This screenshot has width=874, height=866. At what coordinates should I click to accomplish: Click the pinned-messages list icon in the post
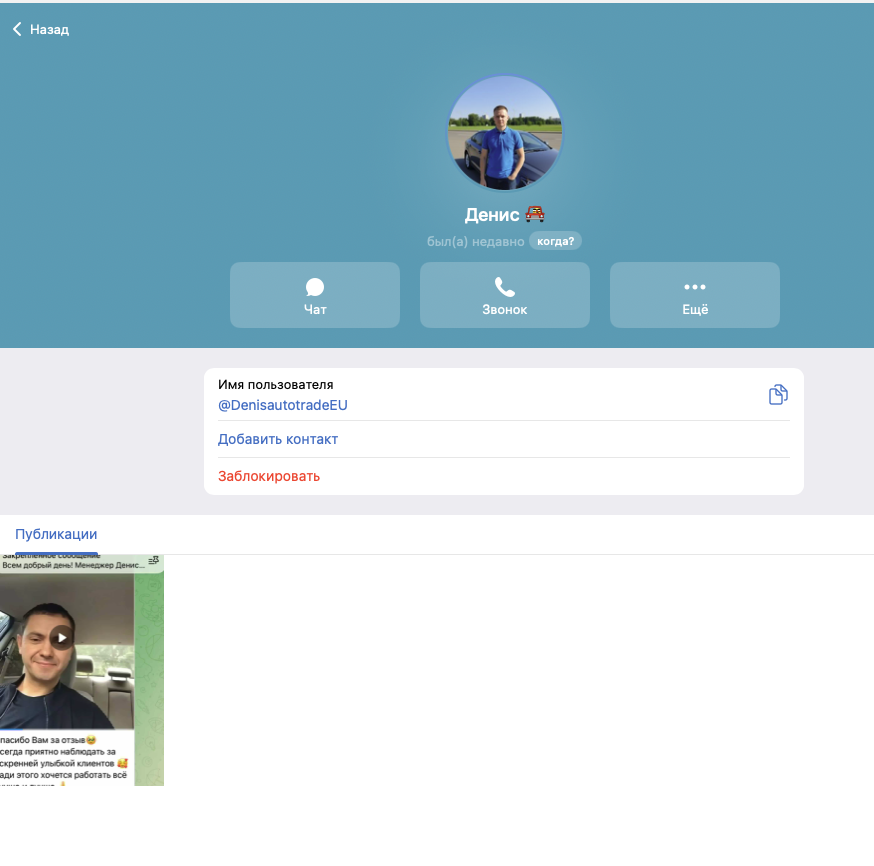tap(153, 561)
